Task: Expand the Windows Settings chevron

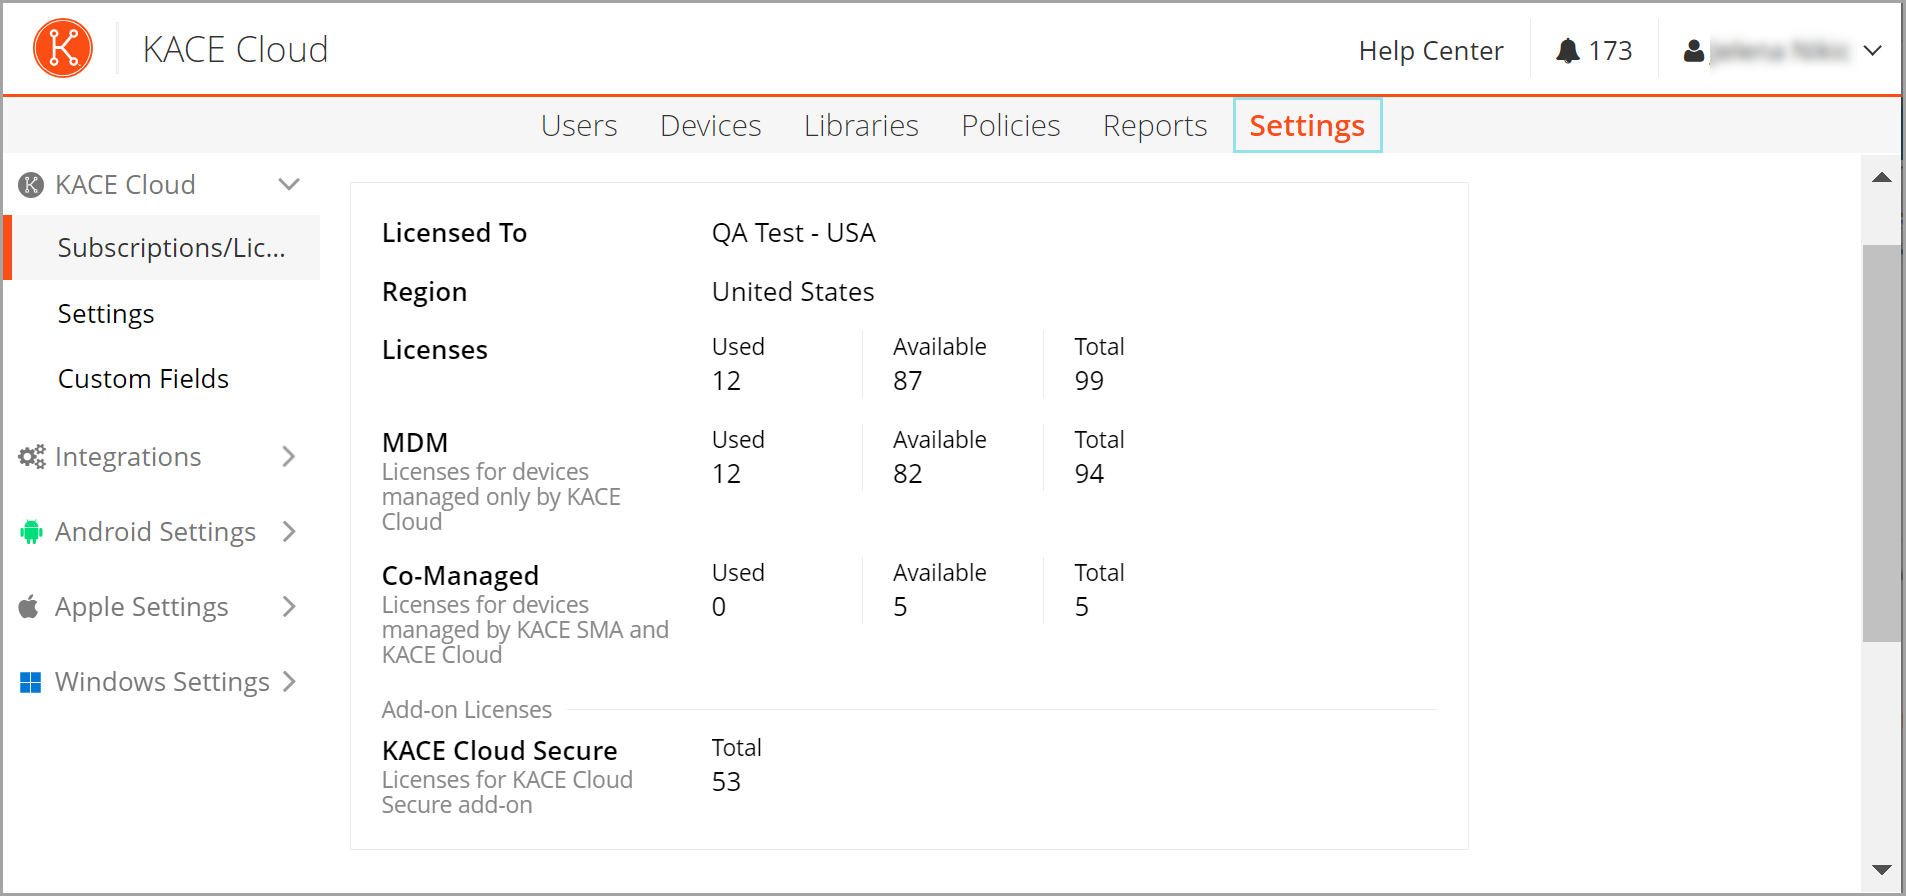Action: click(x=289, y=682)
